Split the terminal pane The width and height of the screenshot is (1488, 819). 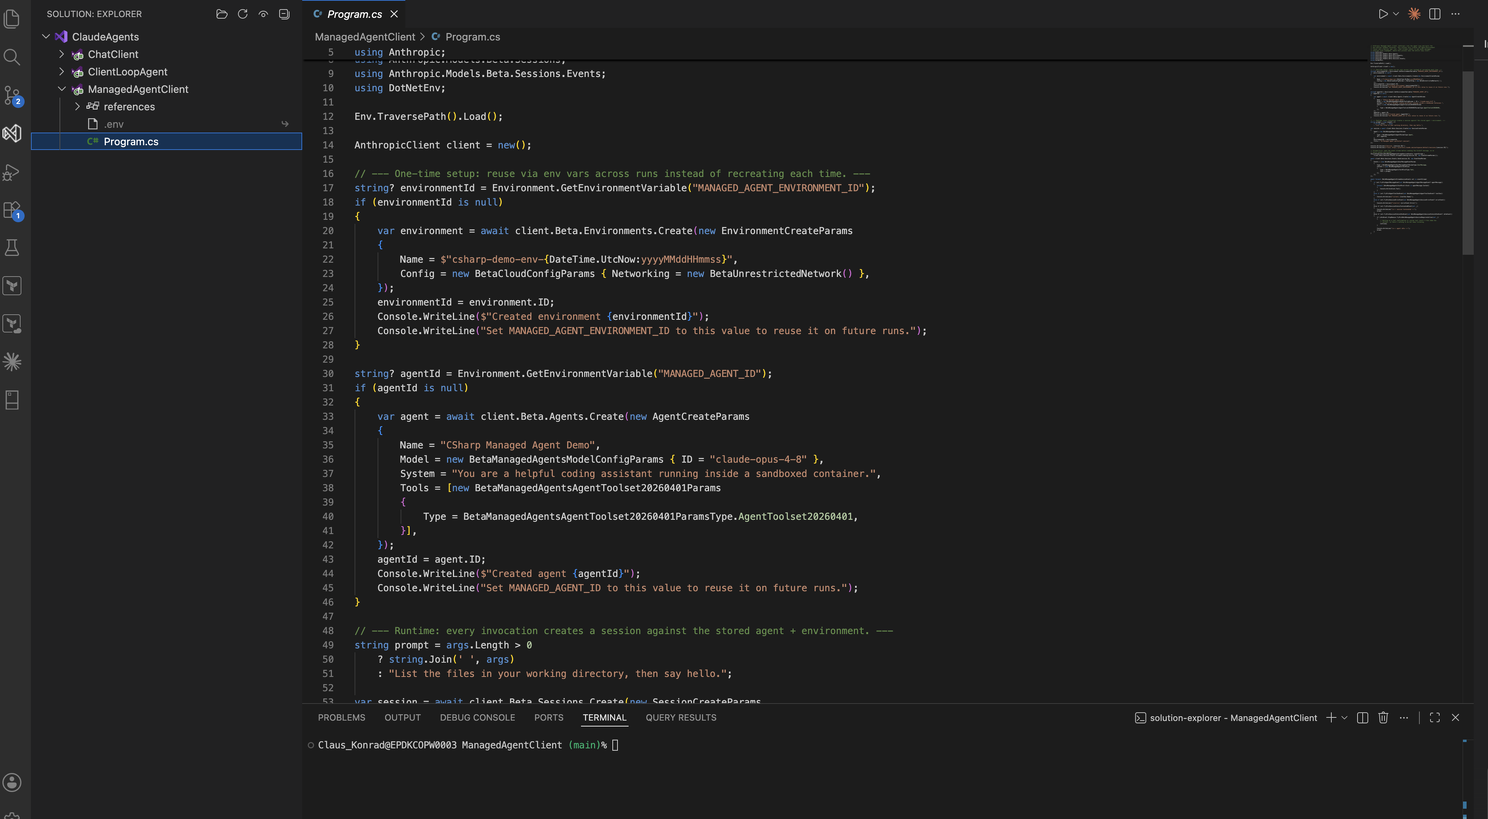(1362, 718)
